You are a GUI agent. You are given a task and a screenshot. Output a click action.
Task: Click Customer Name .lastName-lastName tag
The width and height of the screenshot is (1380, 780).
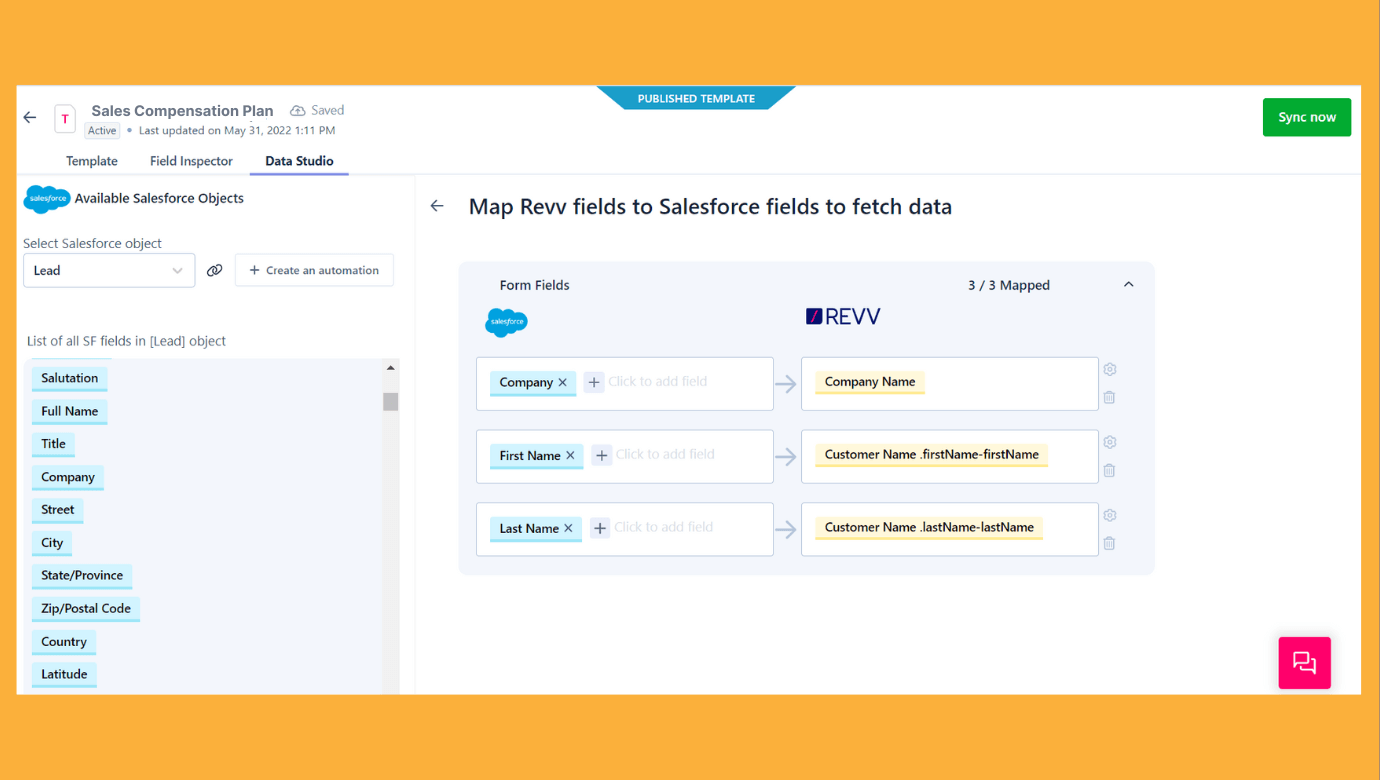[x=929, y=528]
